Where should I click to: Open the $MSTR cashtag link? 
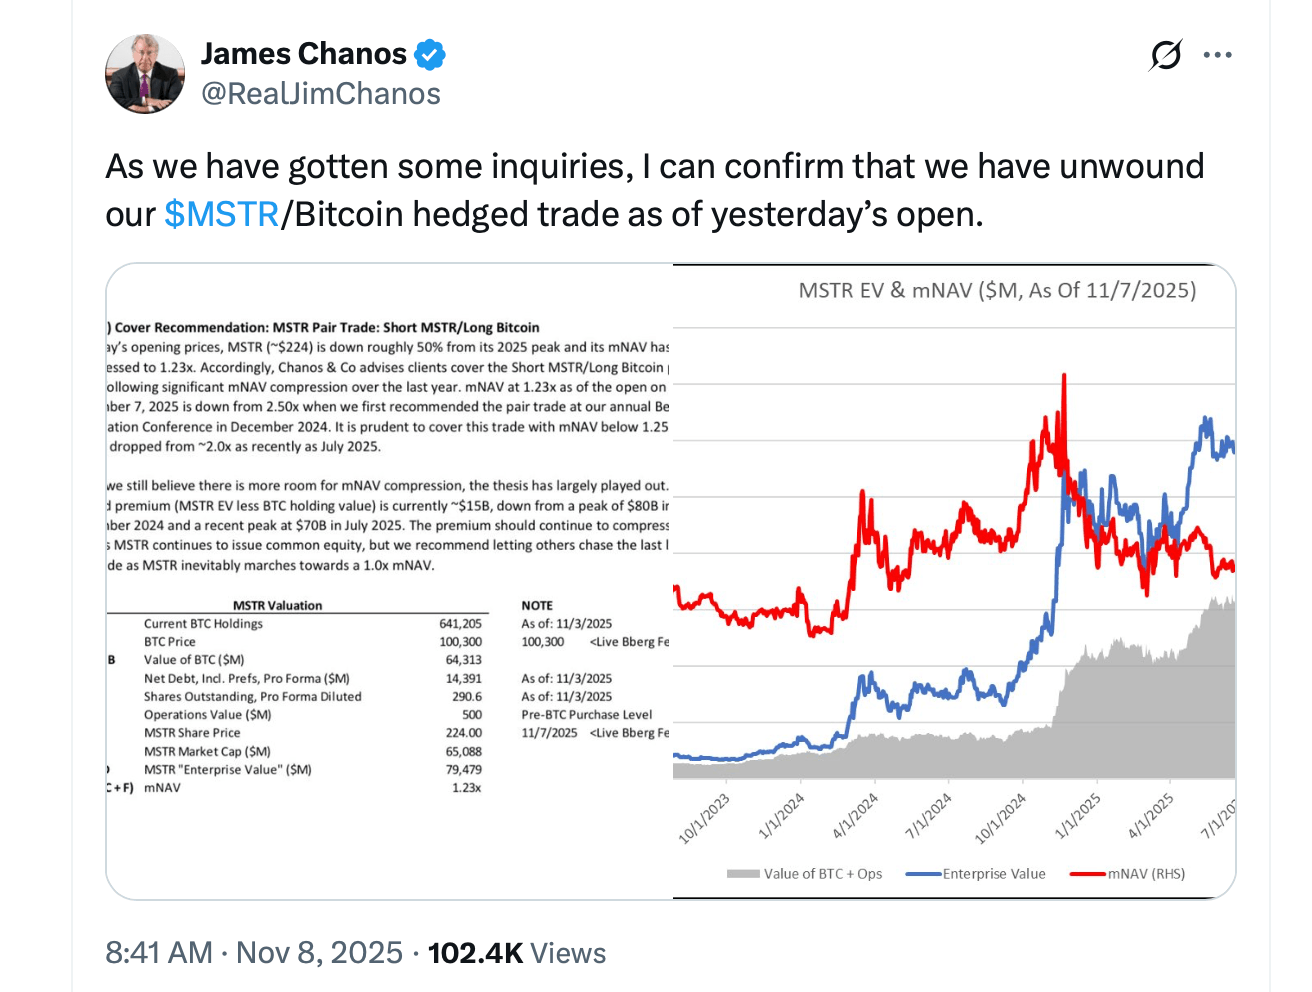221,212
